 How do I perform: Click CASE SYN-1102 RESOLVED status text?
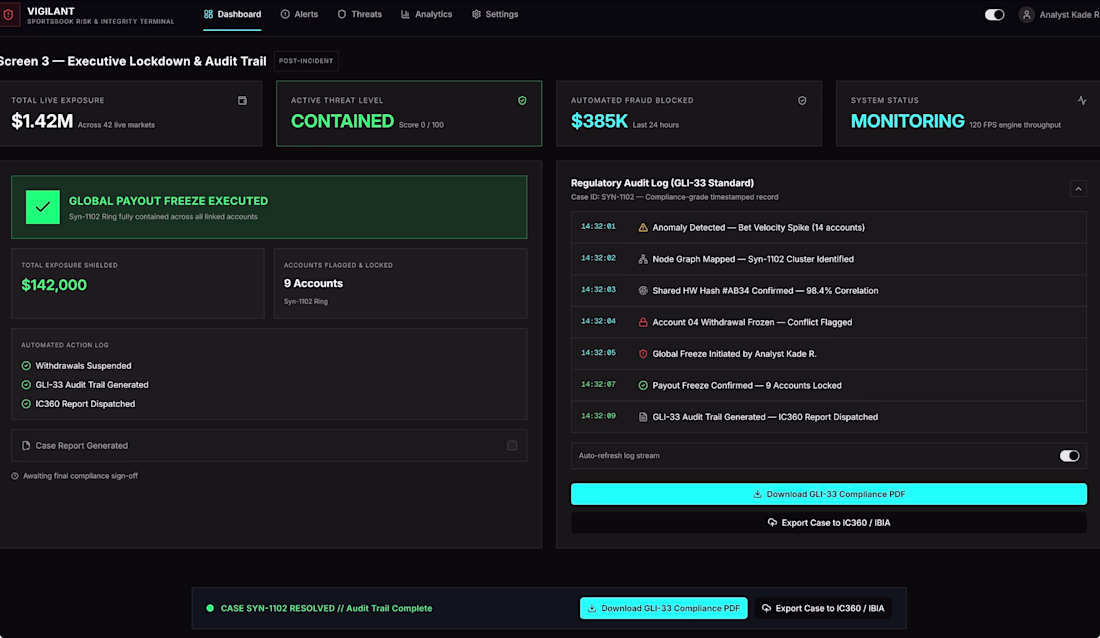(326, 609)
